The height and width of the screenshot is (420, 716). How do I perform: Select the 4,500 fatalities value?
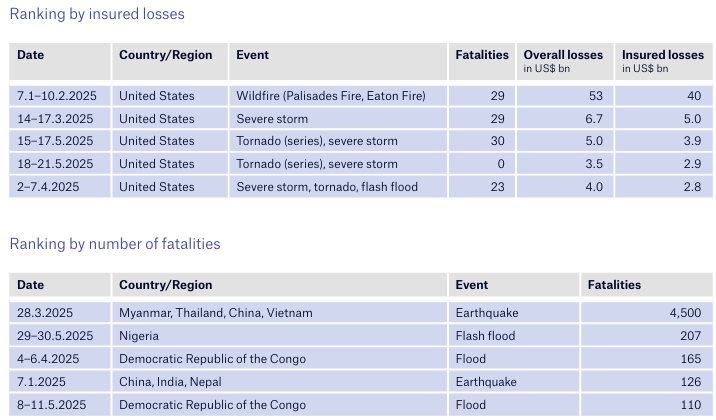point(647,313)
